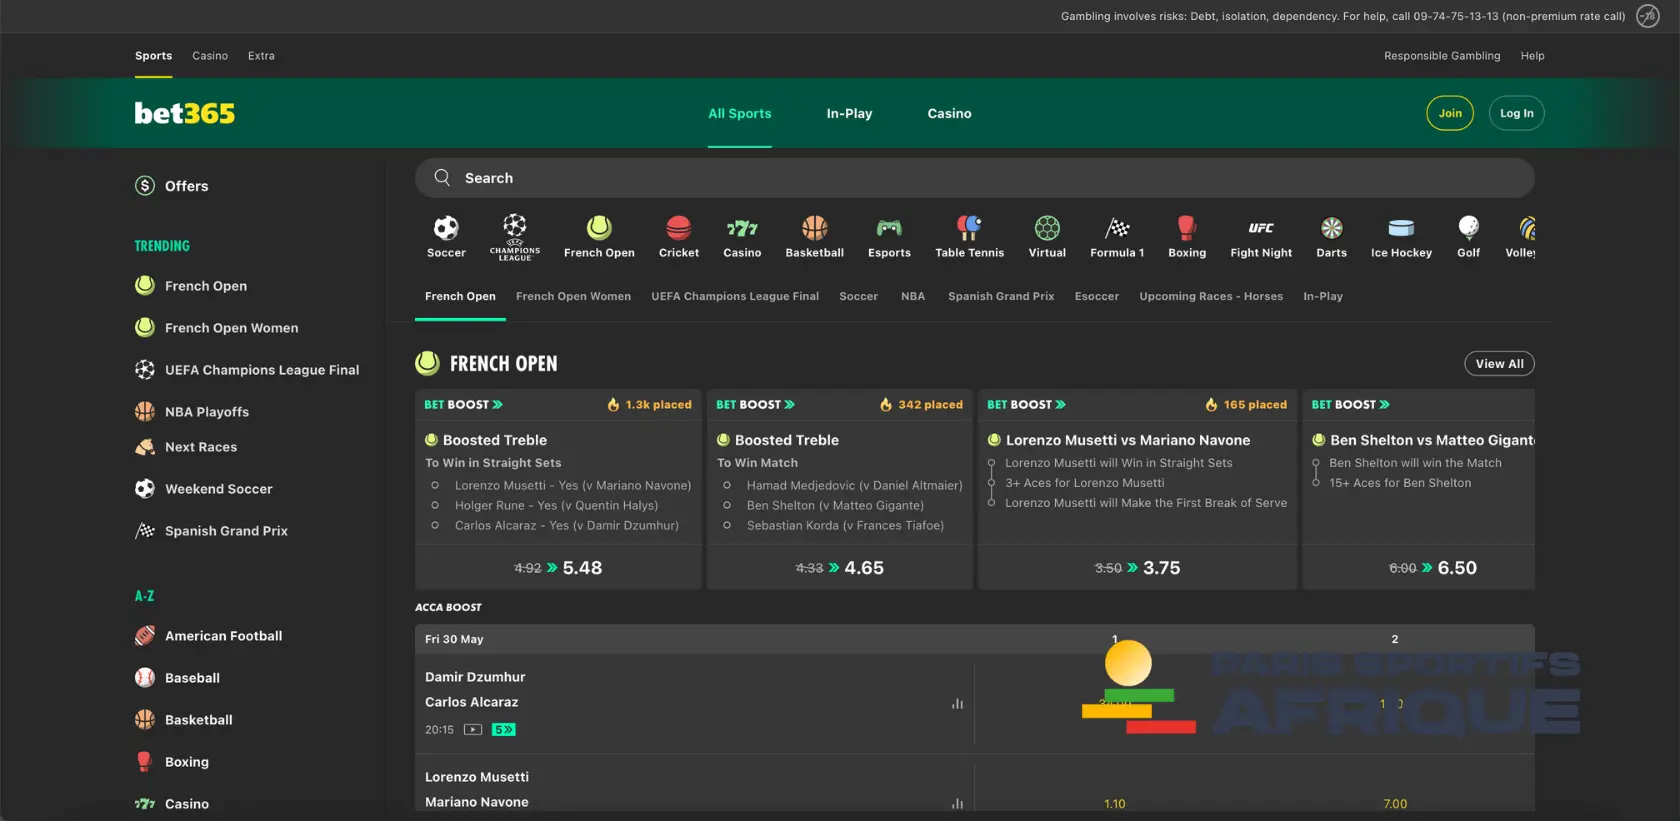Open Baseball from A-Z list
Screen dimensions: 1680x823
(x=177, y=678)
